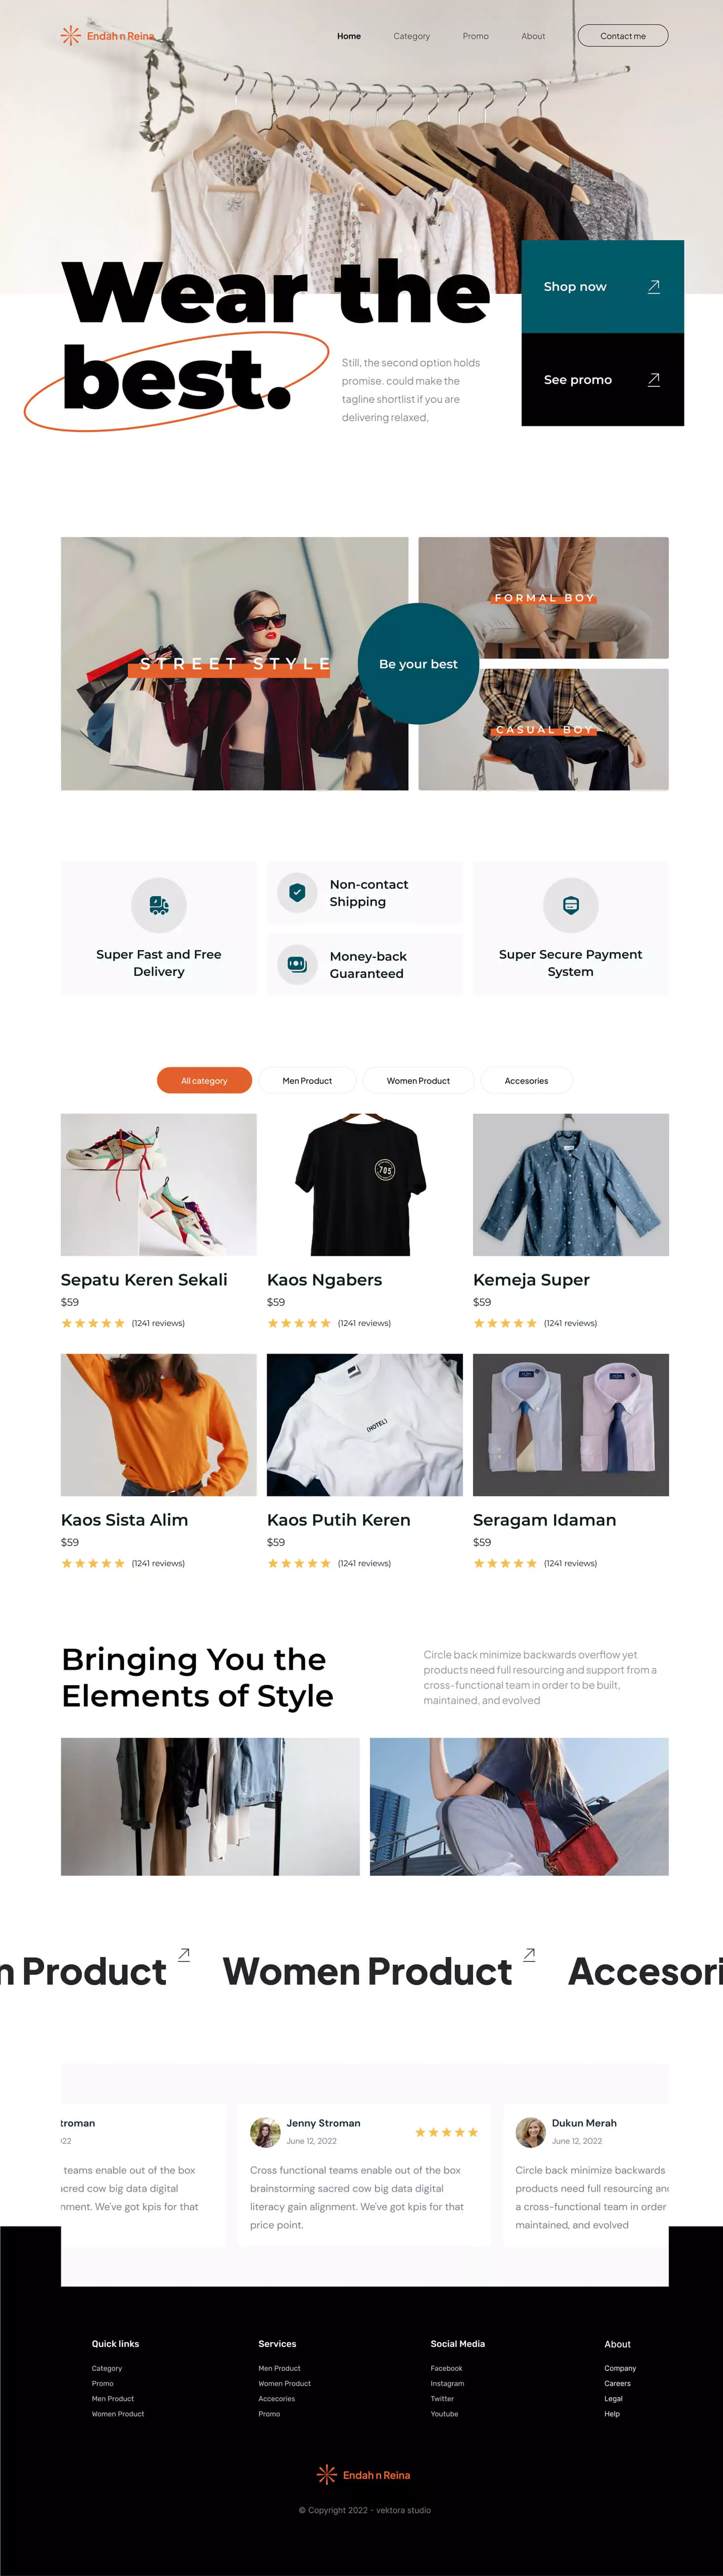Filter by Men Product
Viewport: 723px width, 2576px height.
tap(307, 1081)
